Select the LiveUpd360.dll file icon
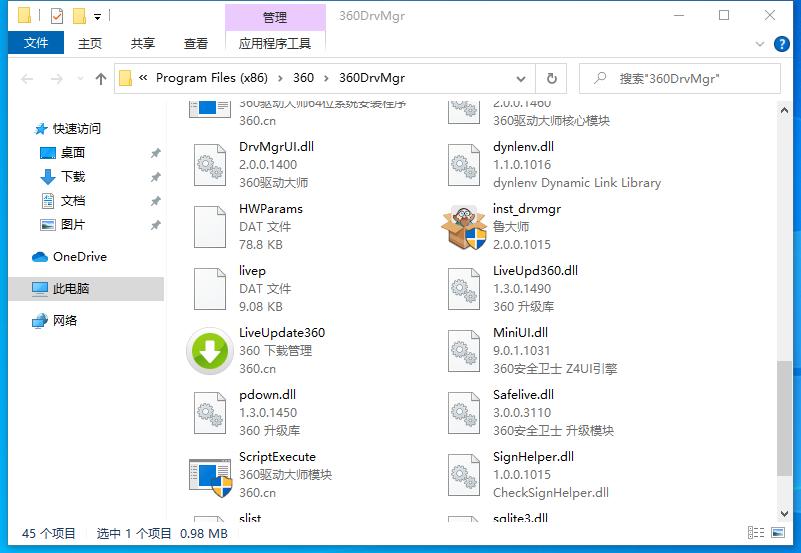 pyautogui.click(x=464, y=289)
